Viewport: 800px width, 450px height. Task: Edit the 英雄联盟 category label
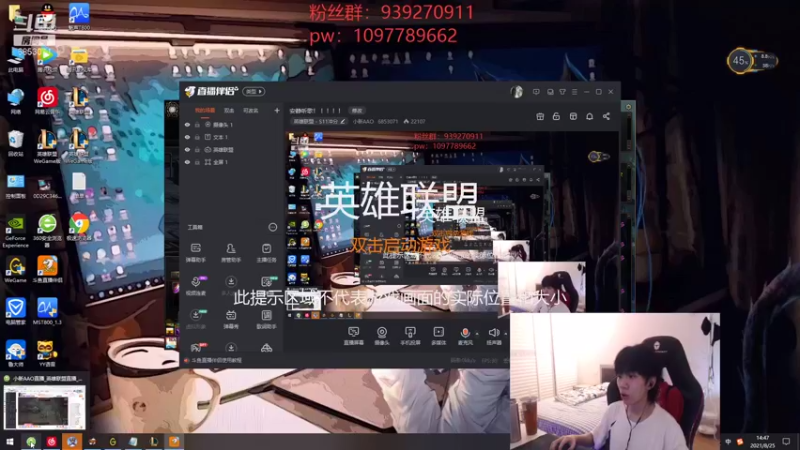318,121
